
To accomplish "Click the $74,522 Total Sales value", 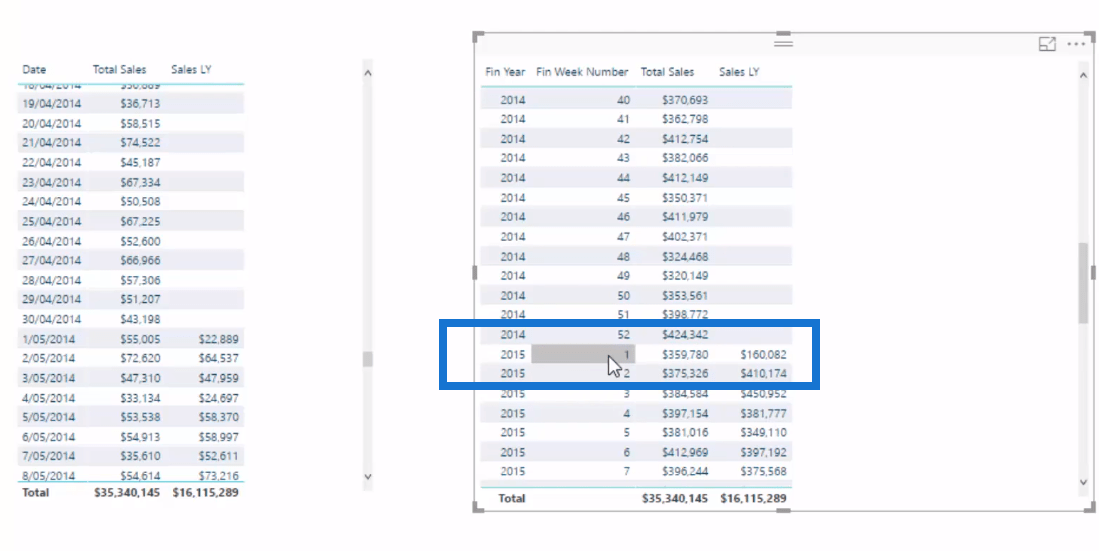I will pyautogui.click(x=140, y=142).
